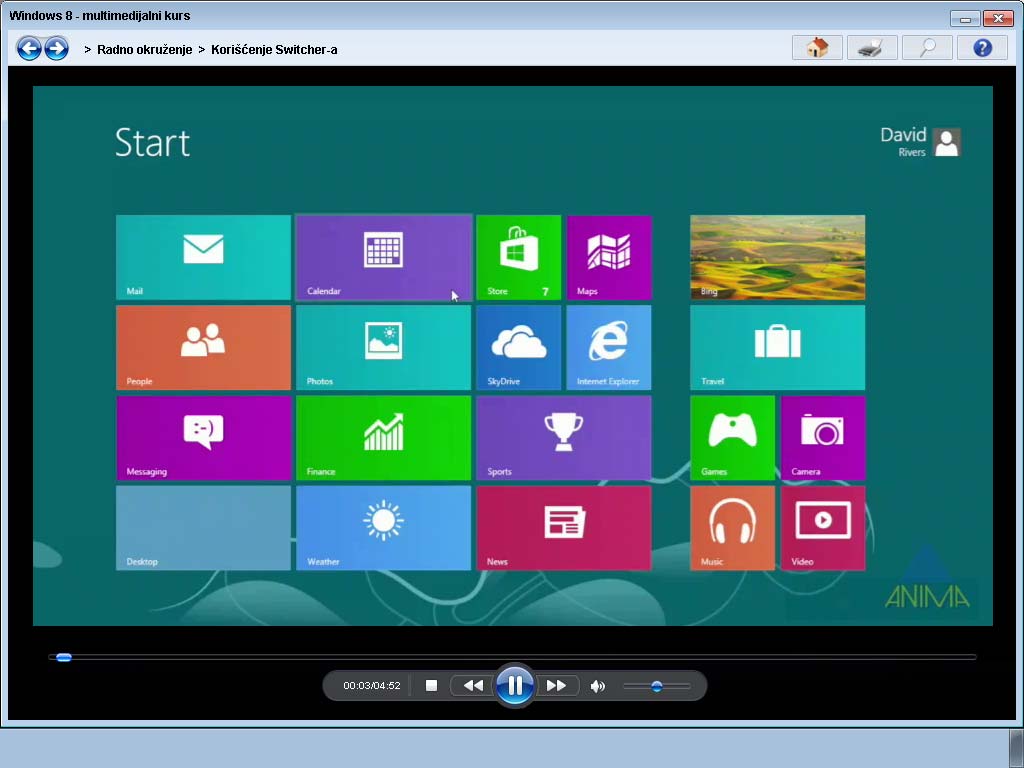Select the Korišćenje Switcher-a breadcrumb entry
The width and height of the screenshot is (1024, 768).
[x=274, y=48]
